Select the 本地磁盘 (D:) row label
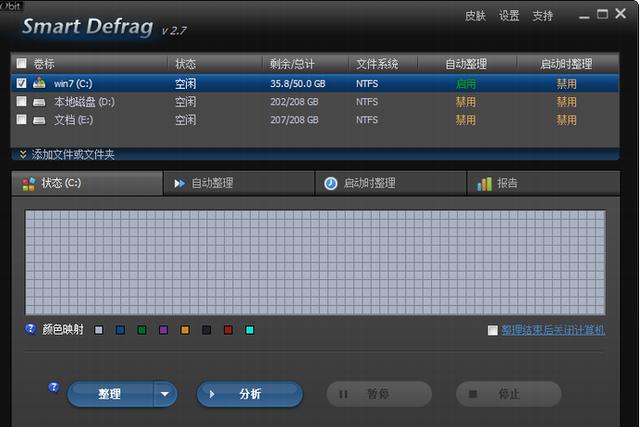 [84, 102]
